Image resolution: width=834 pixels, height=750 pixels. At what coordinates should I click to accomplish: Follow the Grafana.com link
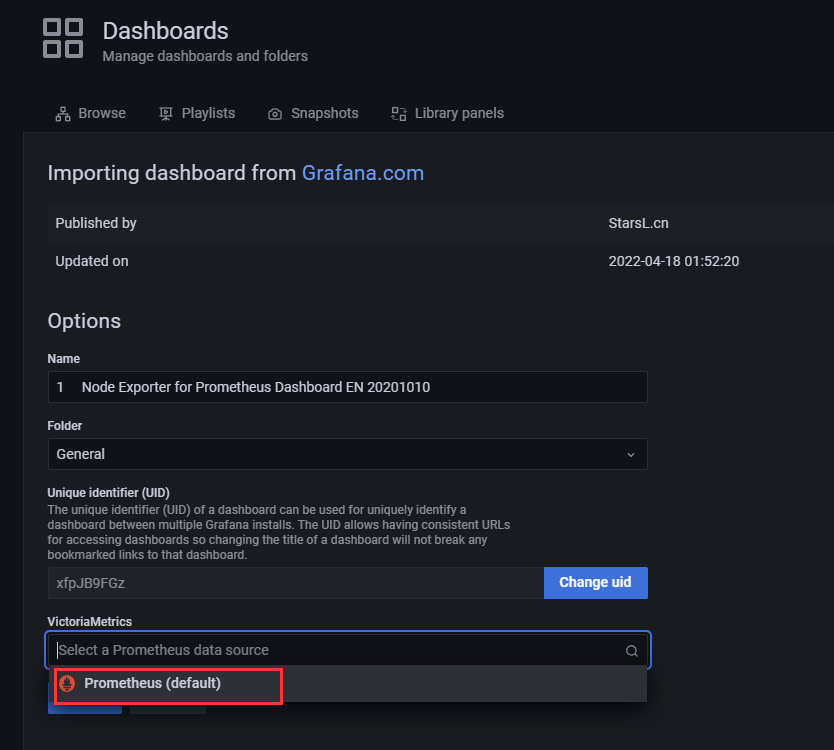point(363,173)
